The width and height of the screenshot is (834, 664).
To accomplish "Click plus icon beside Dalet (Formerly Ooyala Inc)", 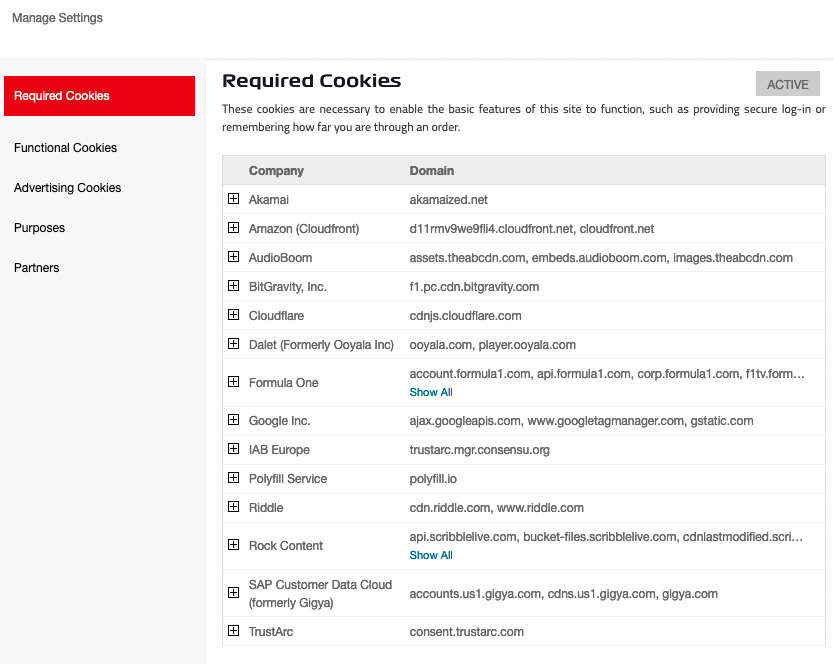I will [x=234, y=344].
